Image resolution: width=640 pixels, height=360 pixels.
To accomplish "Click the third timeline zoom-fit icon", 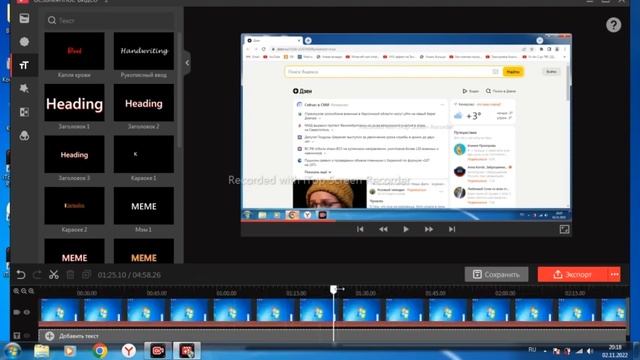I will click(31, 291).
